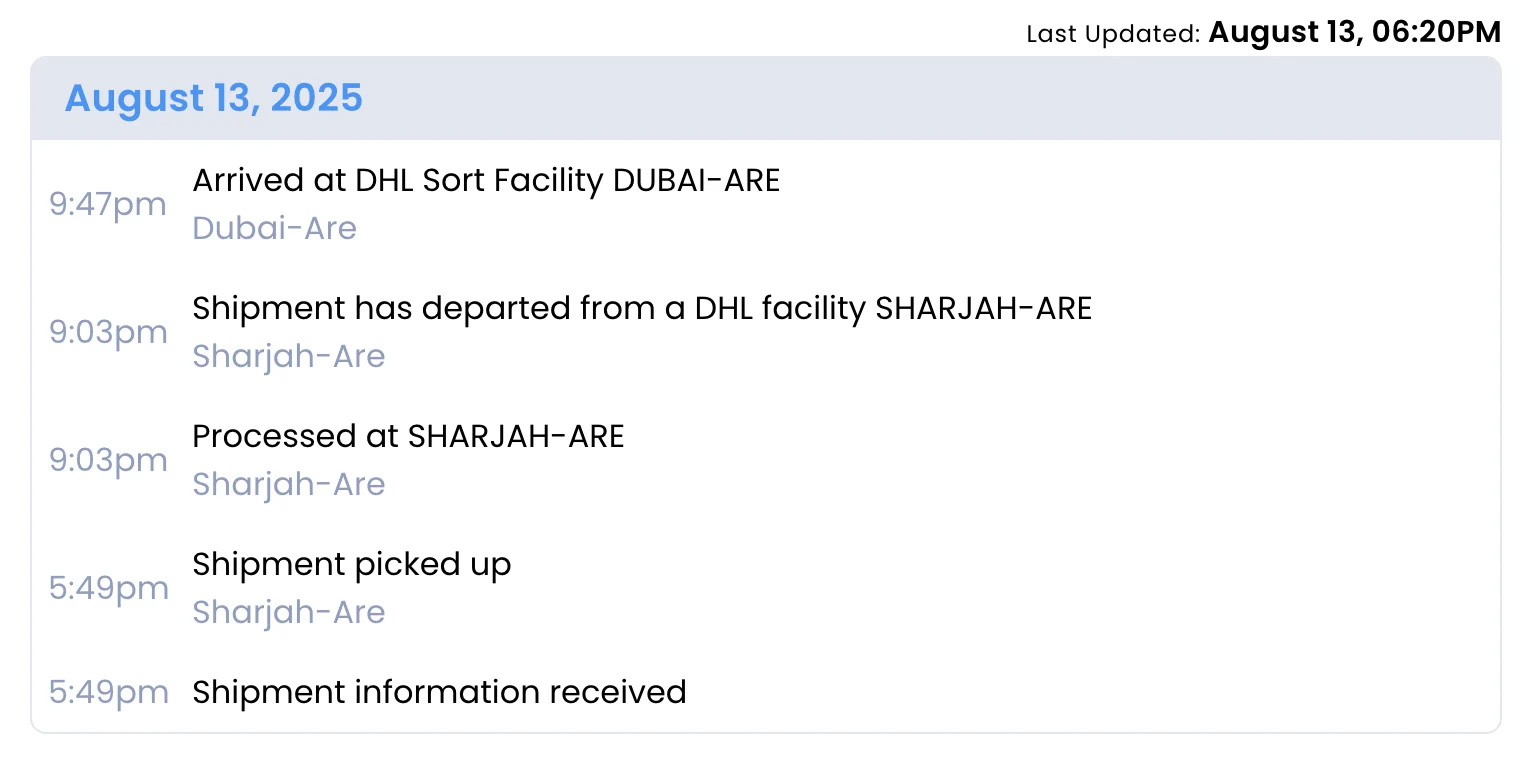Select 'Sharjah-Are' location under 'Shipment picked up'
The image size is (1524, 758).
(288, 613)
